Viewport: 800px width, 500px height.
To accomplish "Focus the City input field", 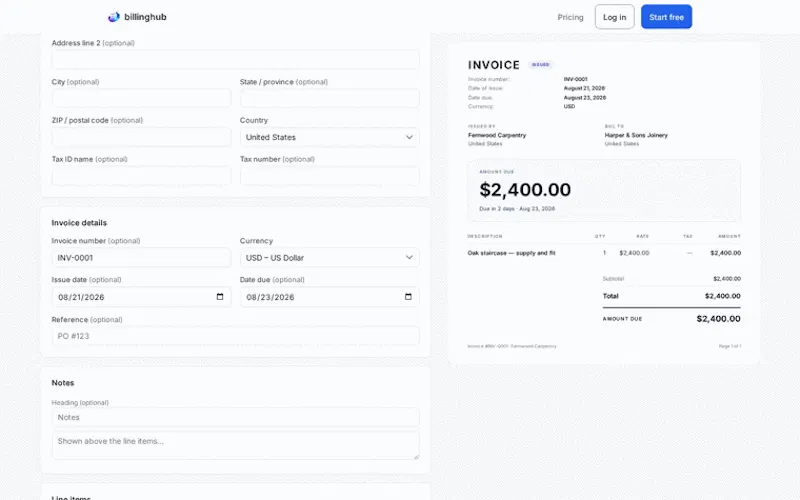I will click(141, 98).
